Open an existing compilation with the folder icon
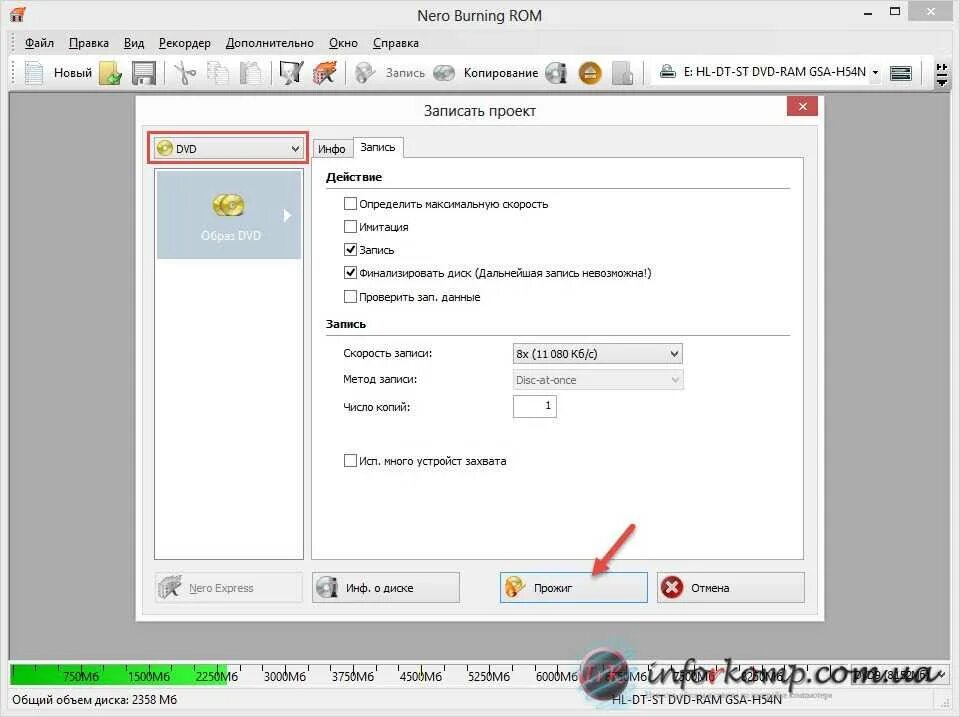The height and width of the screenshot is (717, 960). [110, 73]
